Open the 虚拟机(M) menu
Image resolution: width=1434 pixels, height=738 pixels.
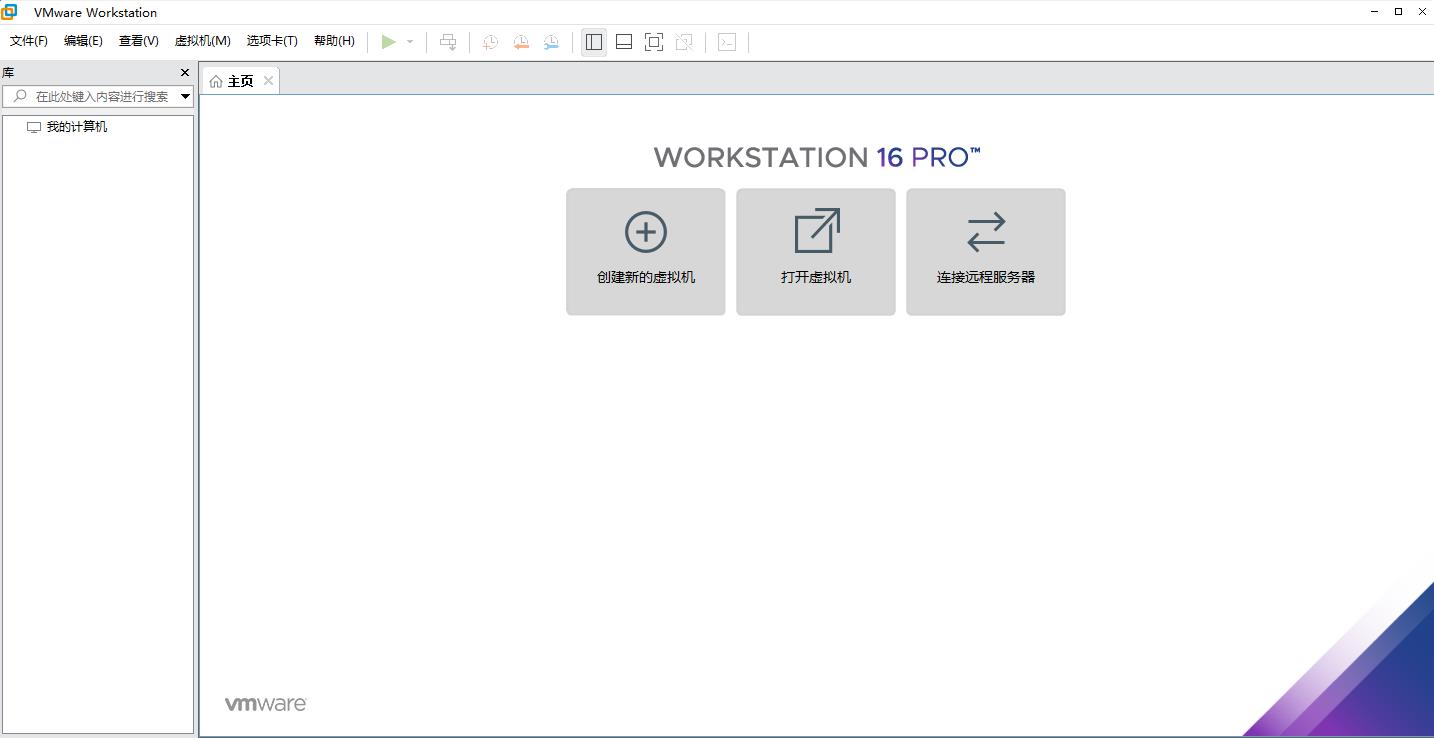pos(202,41)
